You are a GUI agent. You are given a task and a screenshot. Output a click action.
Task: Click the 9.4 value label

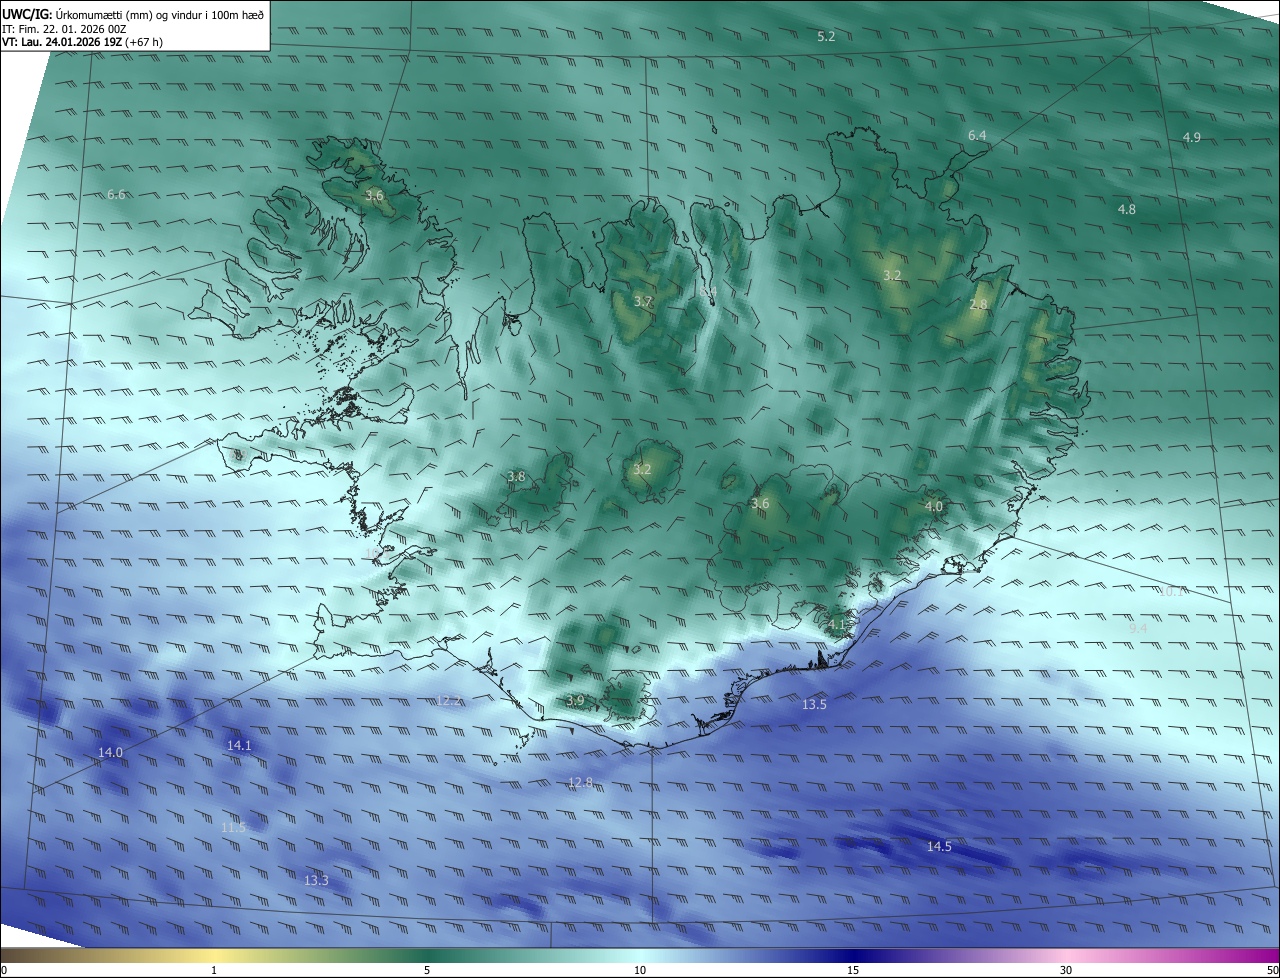pos(1138,628)
